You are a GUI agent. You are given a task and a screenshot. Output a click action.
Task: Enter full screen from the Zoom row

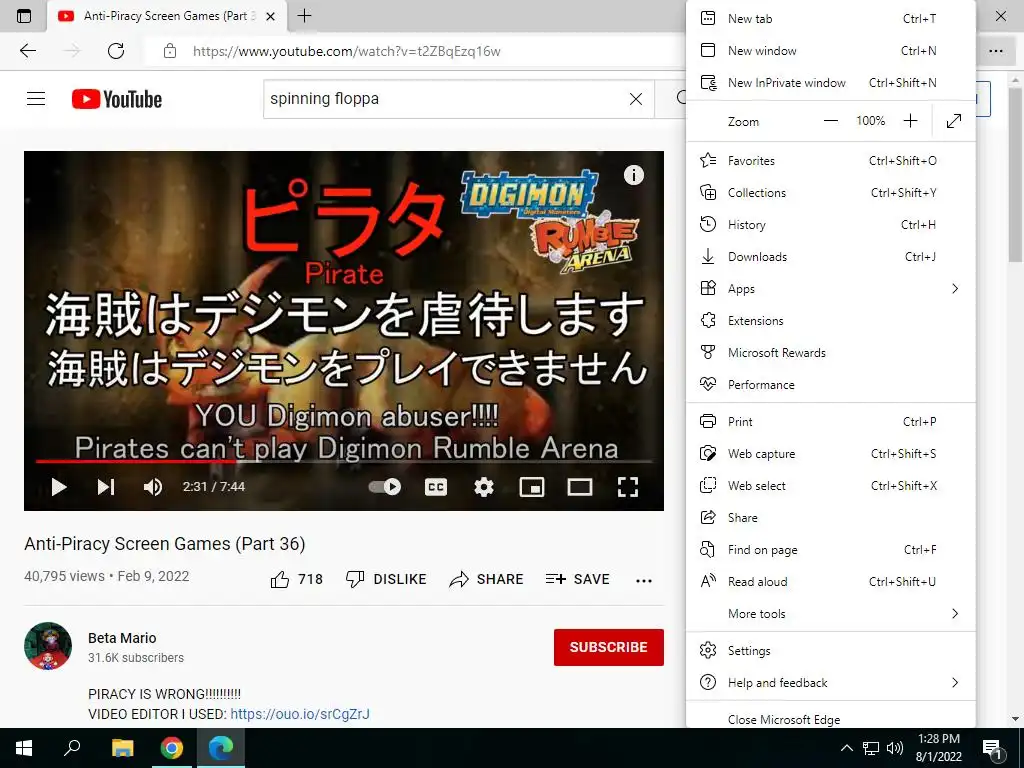[953, 121]
